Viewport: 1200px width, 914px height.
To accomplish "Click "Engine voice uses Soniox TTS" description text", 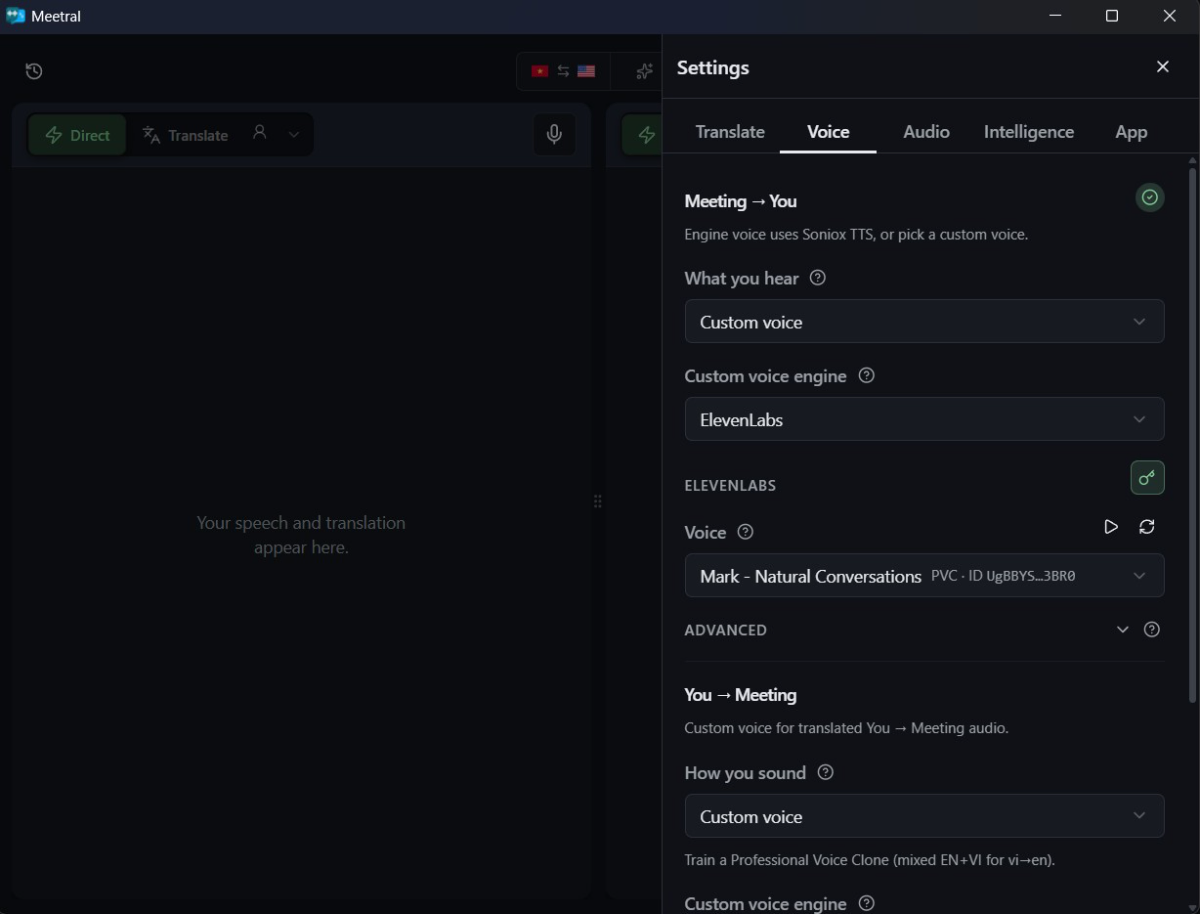I will tap(856, 234).
